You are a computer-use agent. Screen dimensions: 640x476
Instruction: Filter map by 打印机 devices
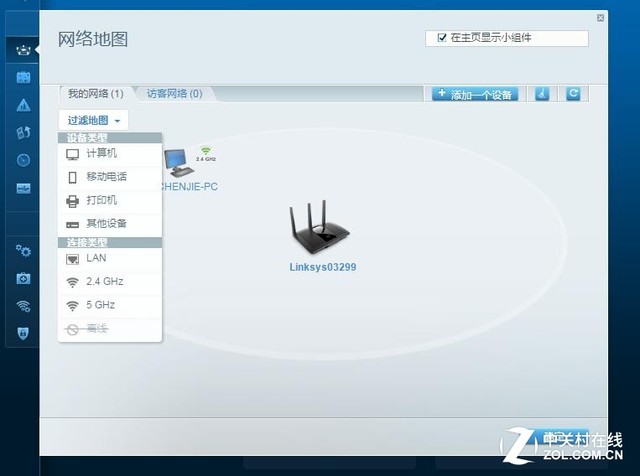tap(110, 200)
